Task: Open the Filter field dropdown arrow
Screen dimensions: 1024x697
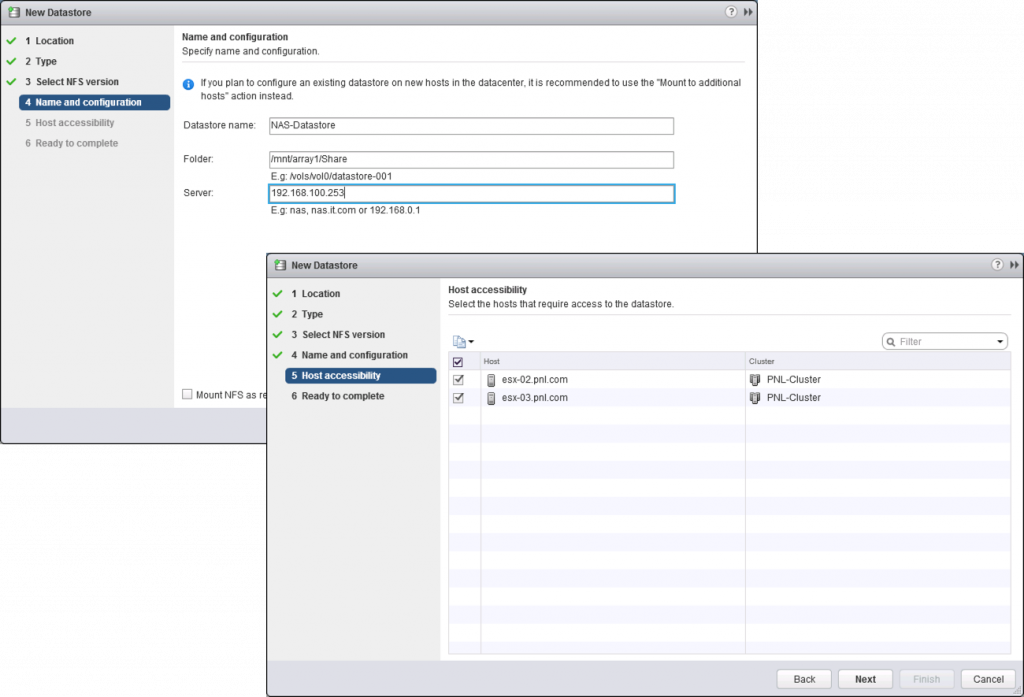Action: click(1000, 341)
